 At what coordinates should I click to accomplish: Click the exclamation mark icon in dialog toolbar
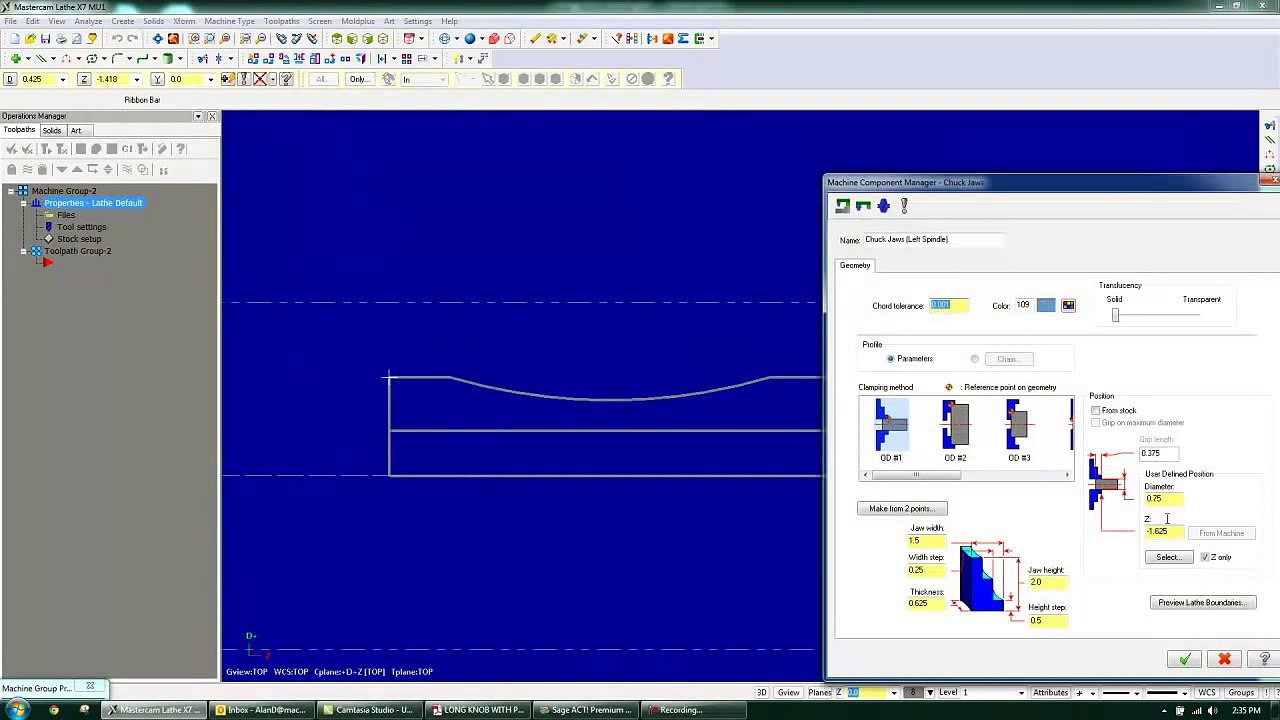click(x=904, y=206)
